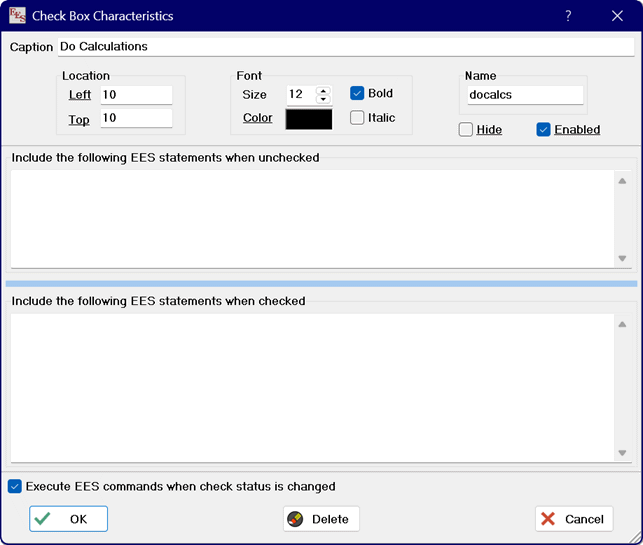Click the Caption text field
643x545 pixels.
click(x=345, y=47)
